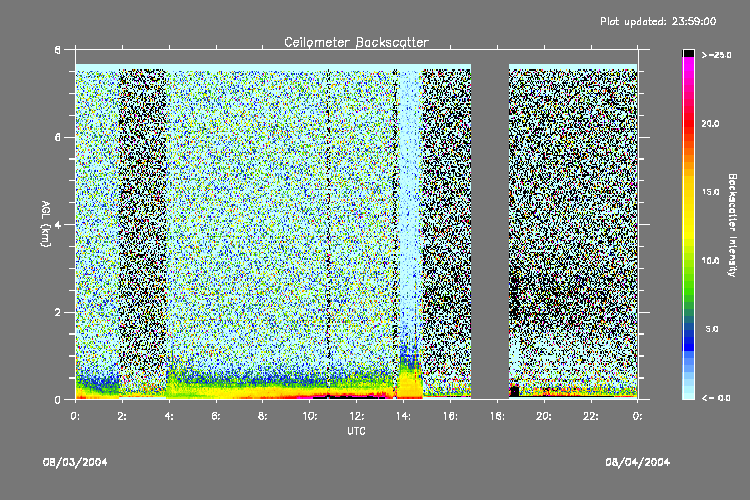The height and width of the screenshot is (500, 750).
Task: Click the 'Backscatter Intensity' colorbar title
Action: (732, 225)
